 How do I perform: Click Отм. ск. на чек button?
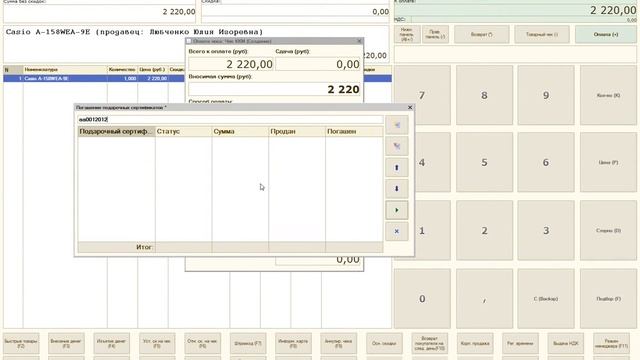(x=202, y=343)
